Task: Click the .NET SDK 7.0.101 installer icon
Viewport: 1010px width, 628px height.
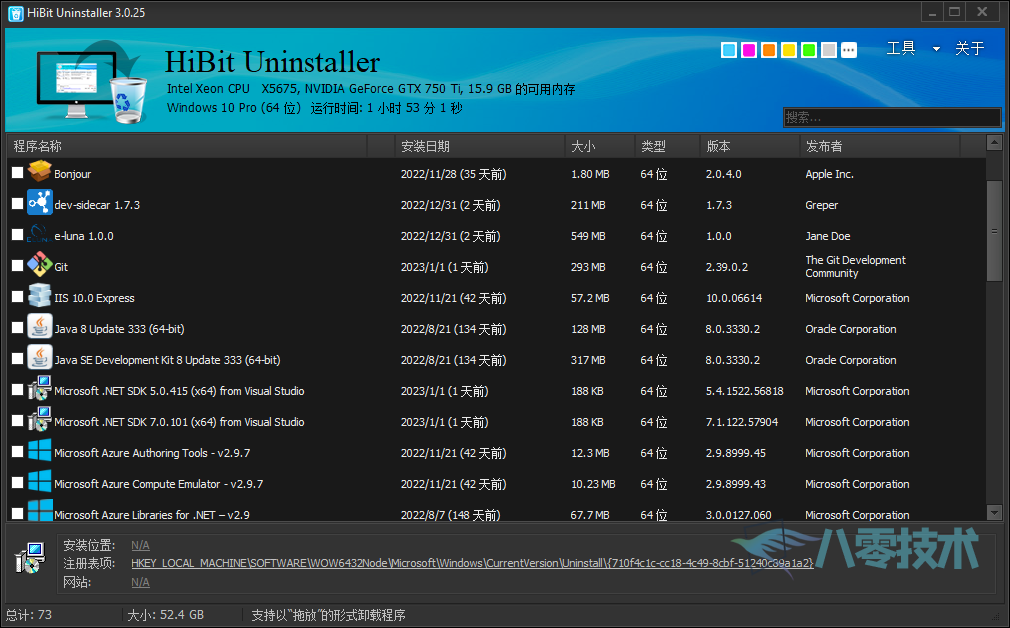Action: click(39, 419)
